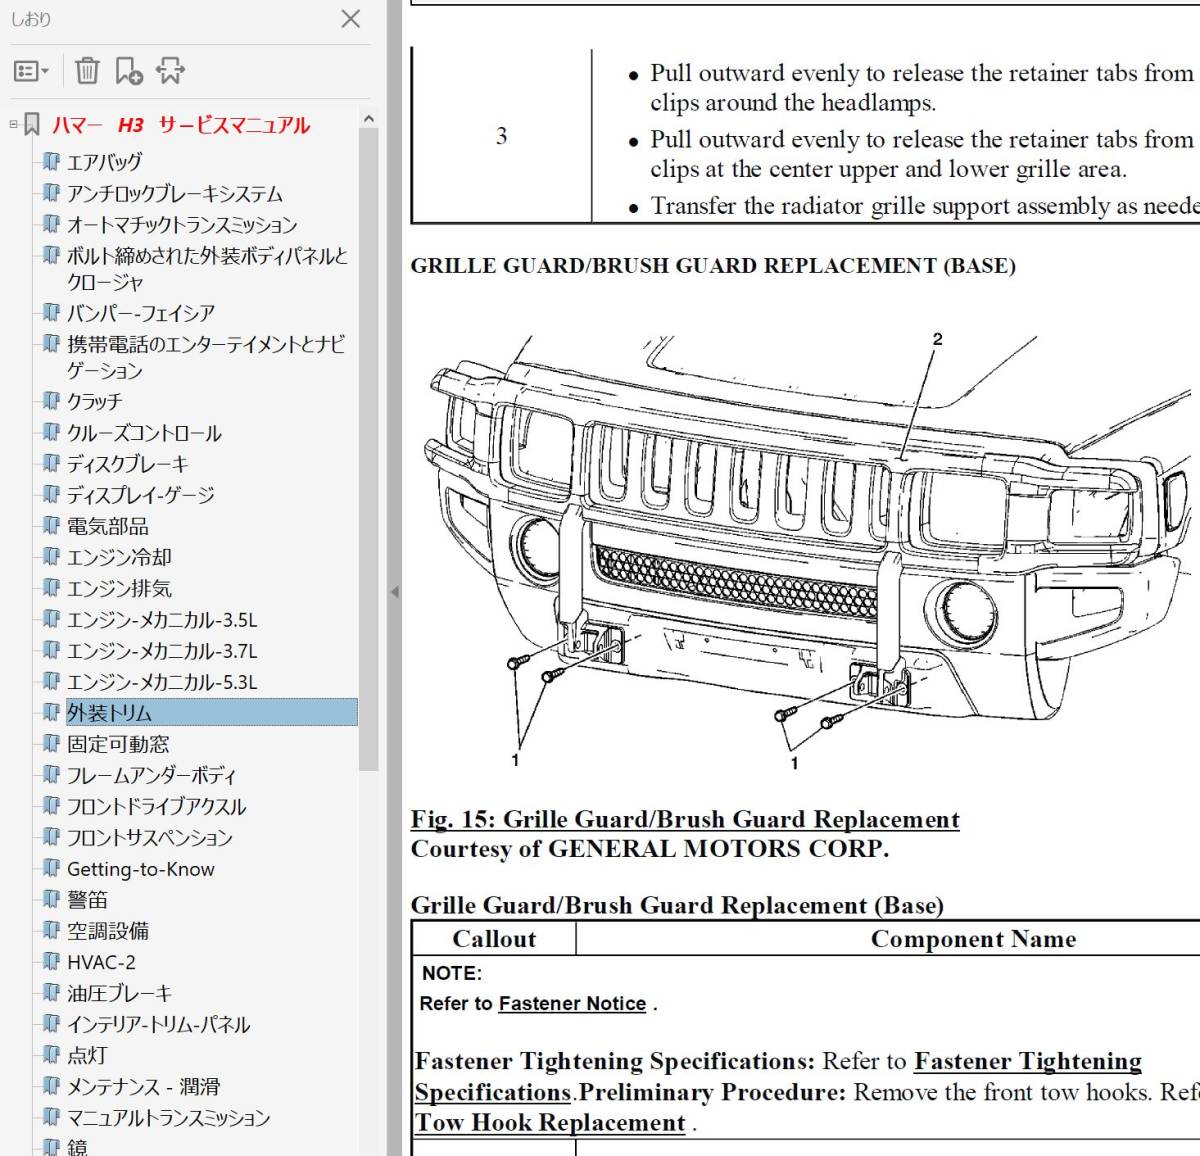Jump to the バンパー-フェイシア bookmark
The image size is (1200, 1156).
(x=141, y=313)
